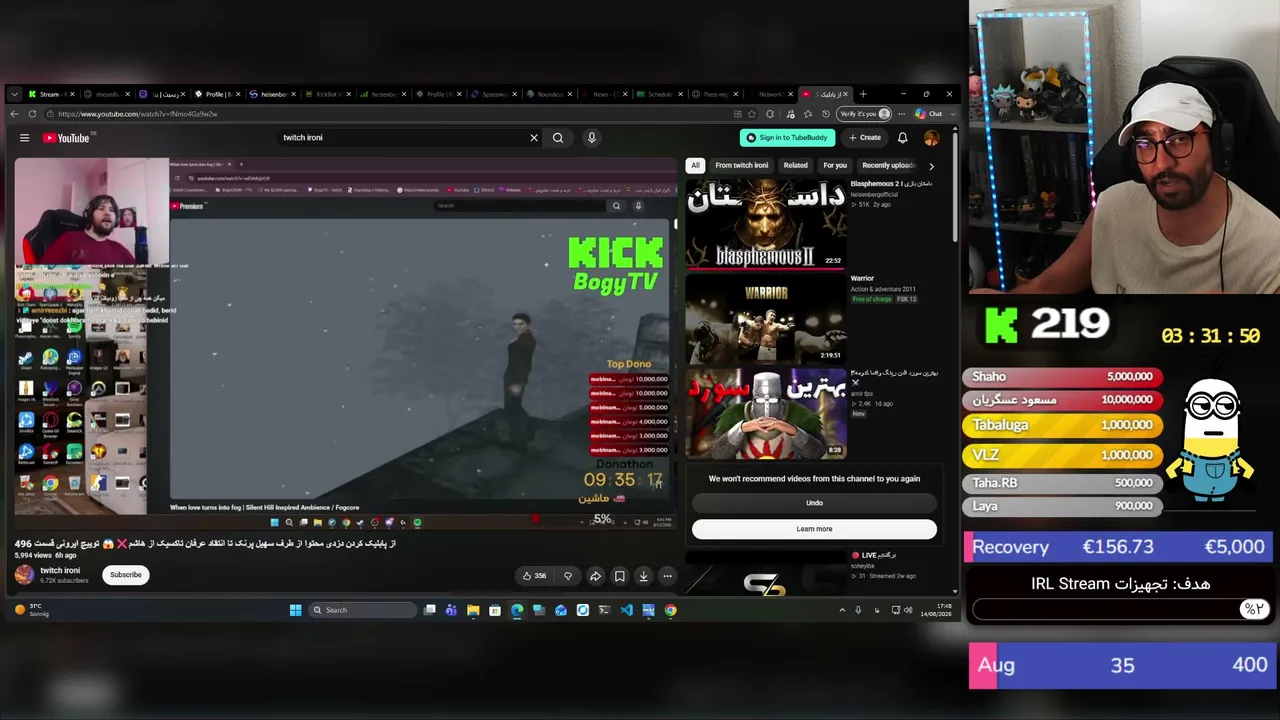Open the live video by soheylbk

click(766, 573)
